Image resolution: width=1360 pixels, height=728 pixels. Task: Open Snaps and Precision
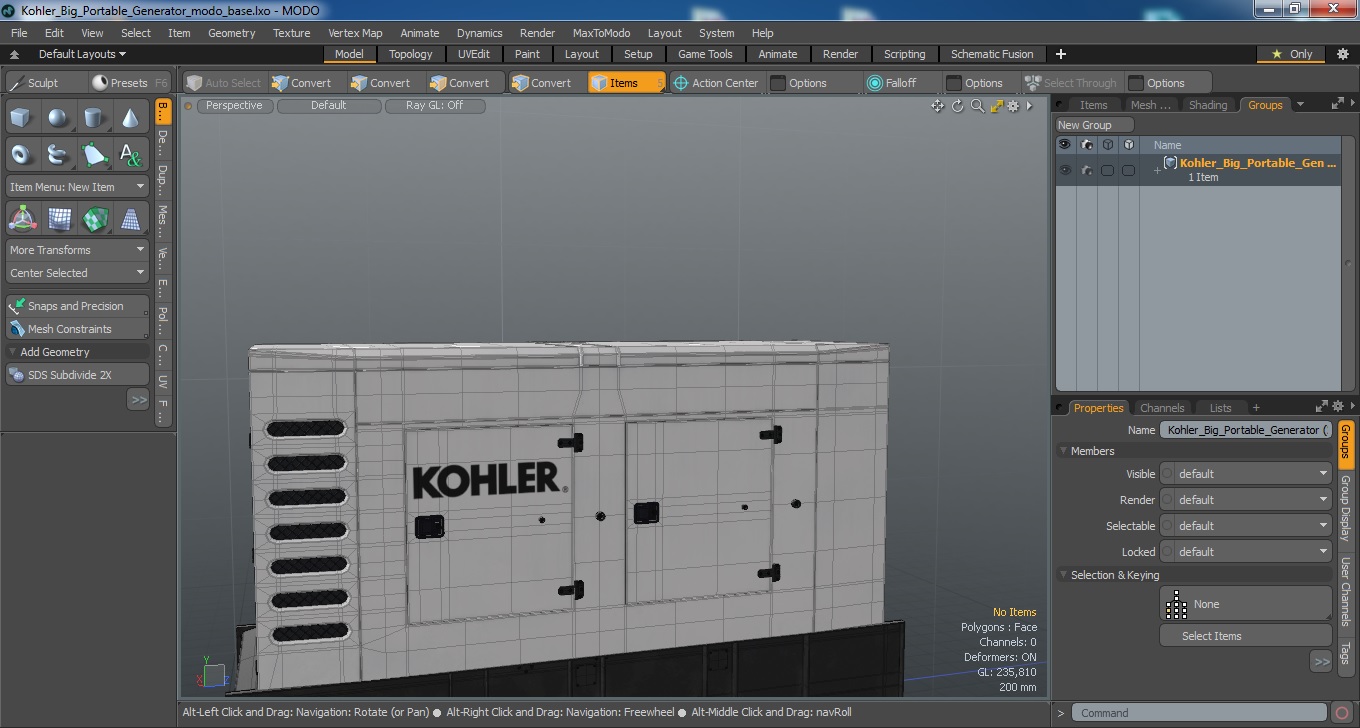point(77,306)
